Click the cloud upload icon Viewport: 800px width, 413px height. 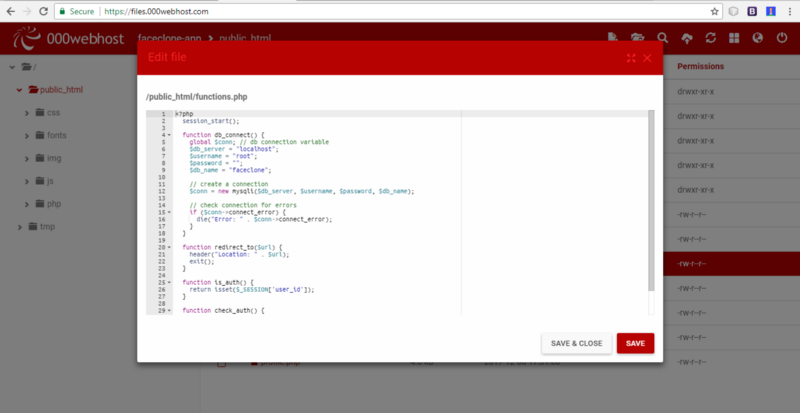point(687,38)
